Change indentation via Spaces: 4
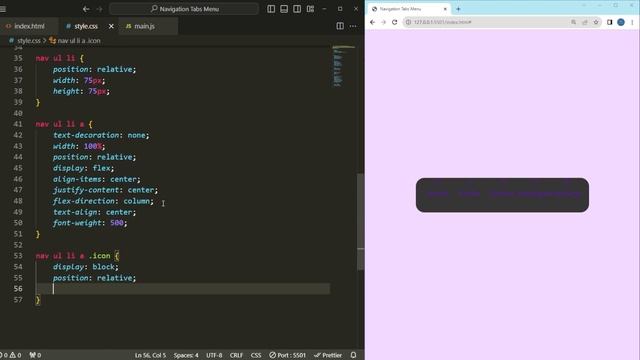 click(x=186, y=355)
